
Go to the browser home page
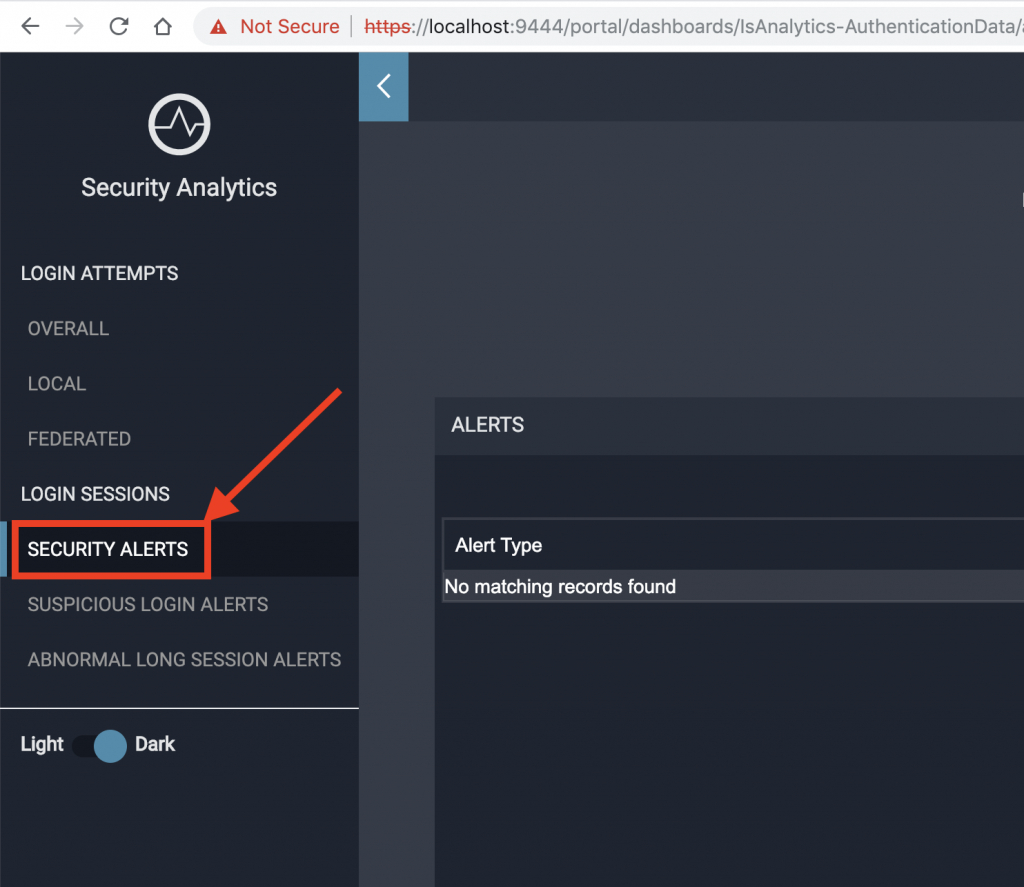(x=162, y=27)
